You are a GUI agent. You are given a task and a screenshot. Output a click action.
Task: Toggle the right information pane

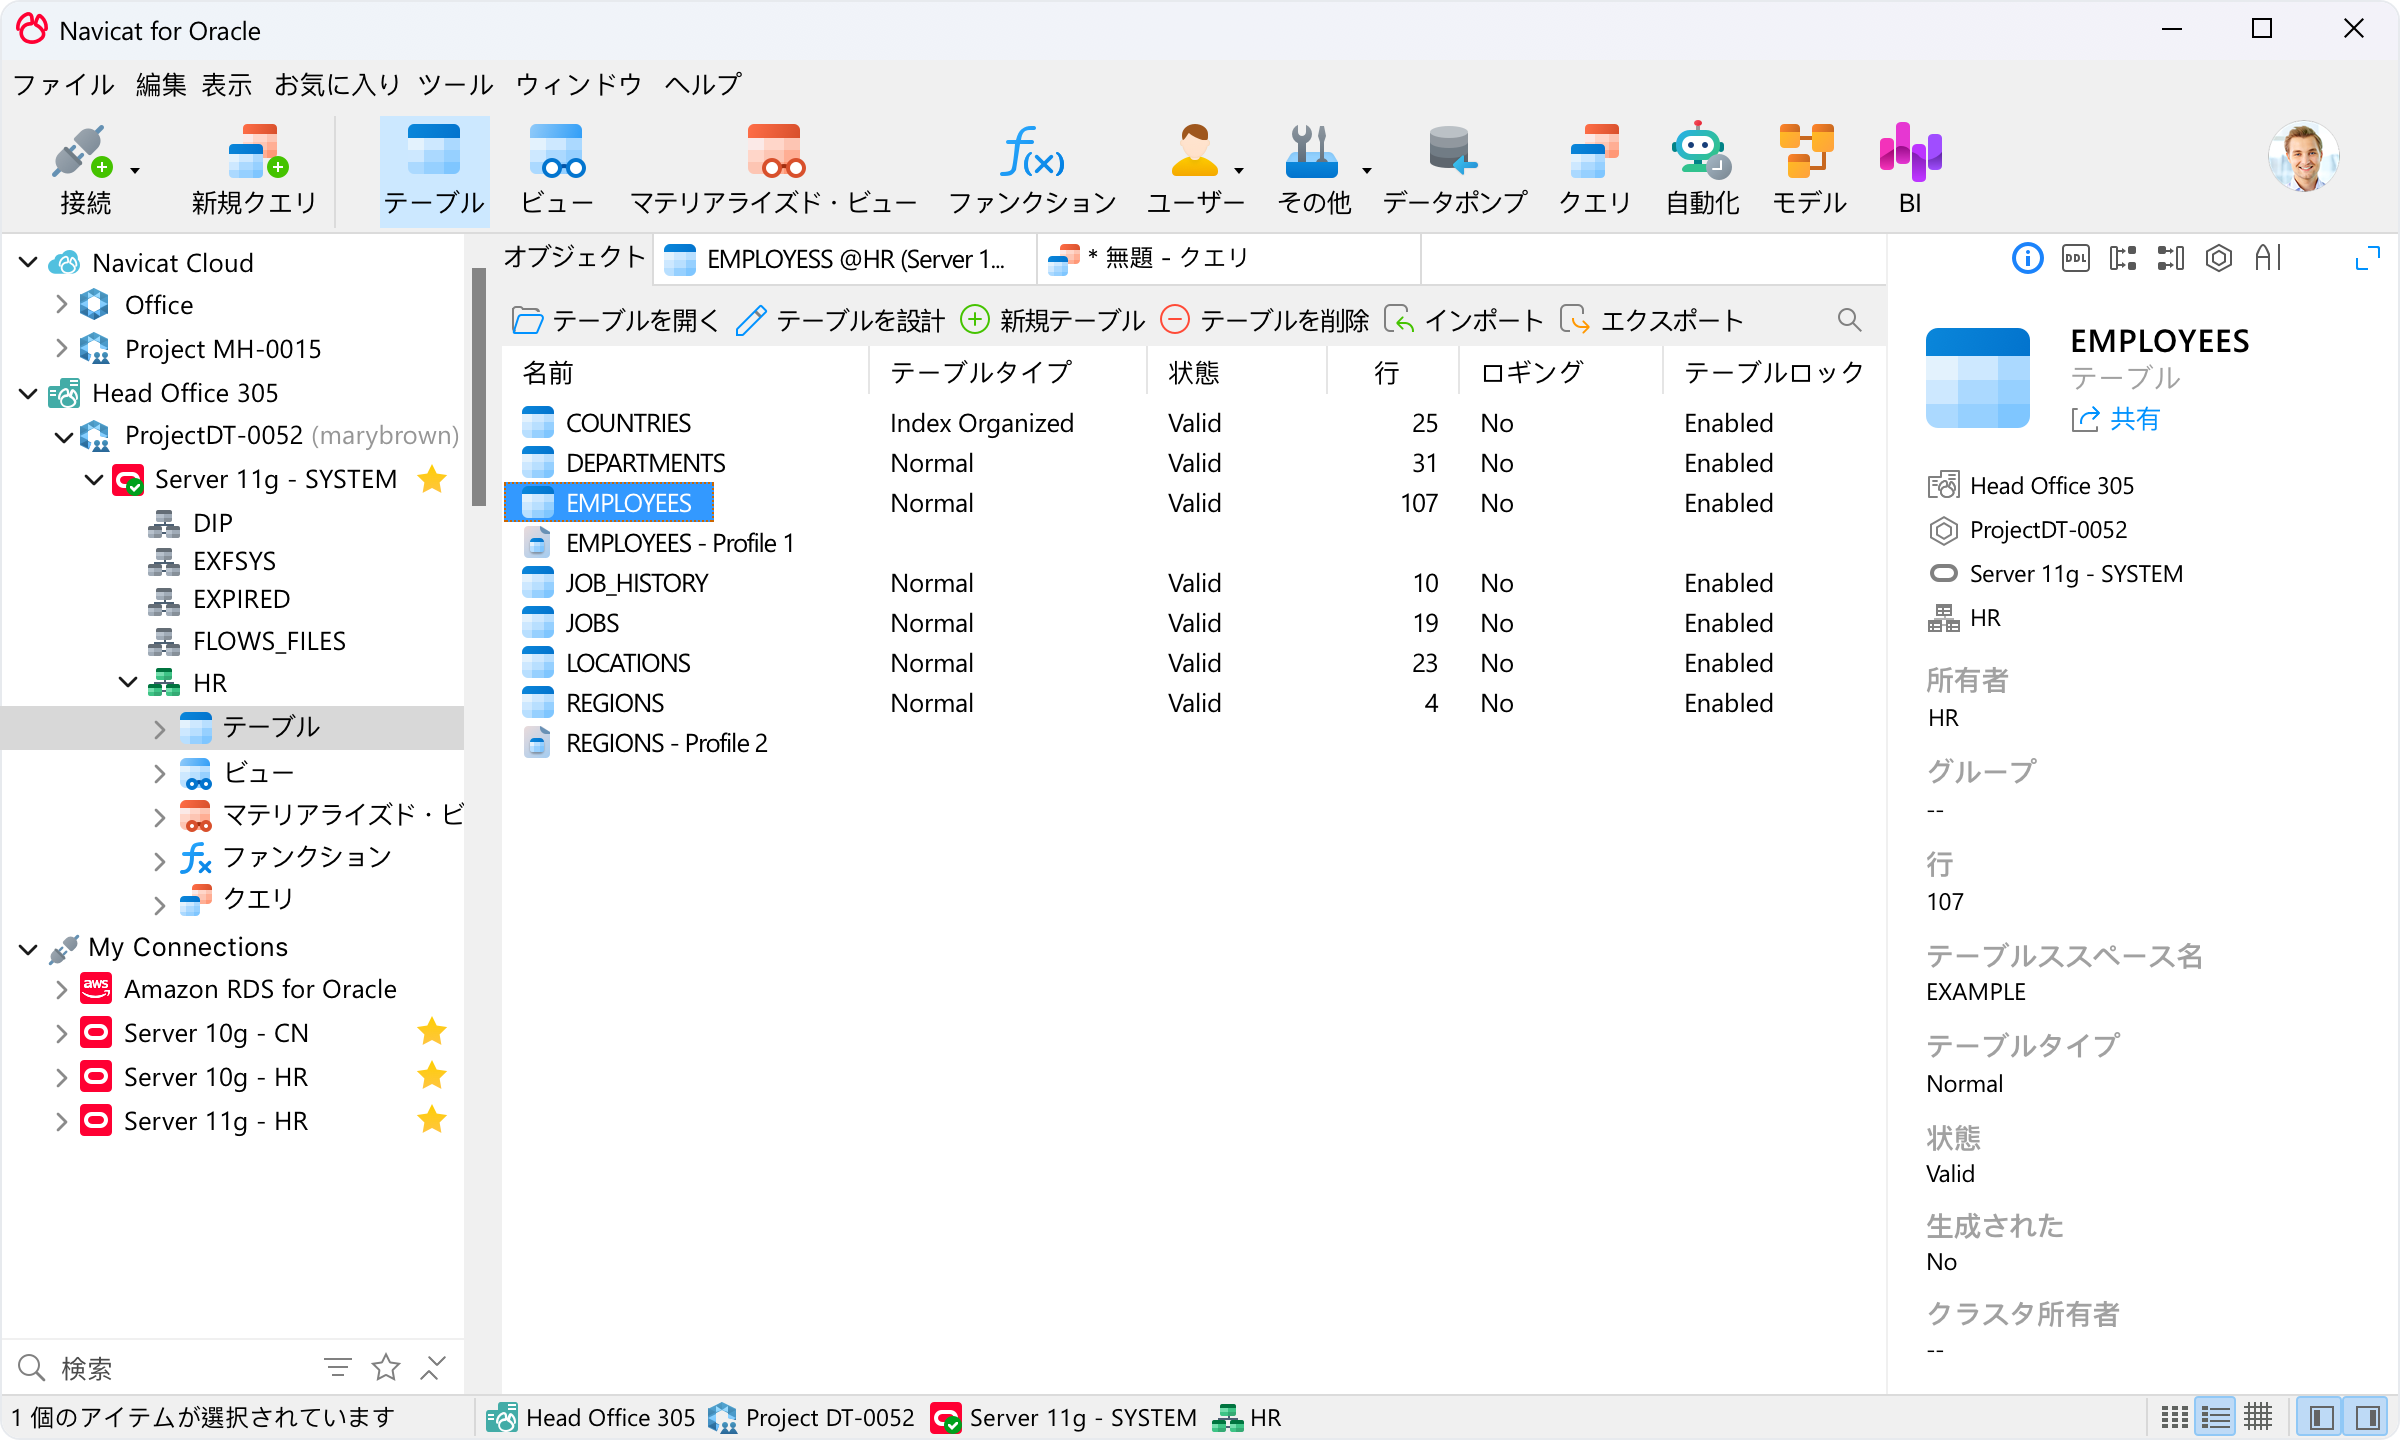pyautogui.click(x=2368, y=1417)
